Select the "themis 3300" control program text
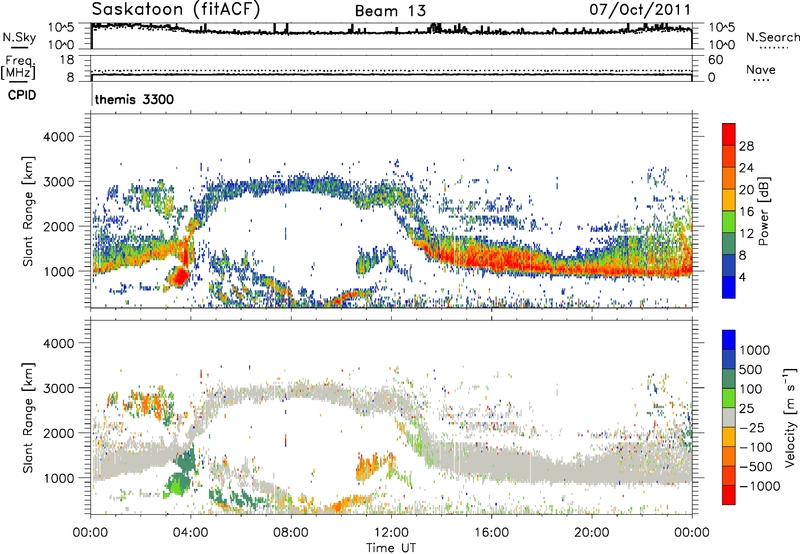The height and width of the screenshot is (554, 800). click(x=134, y=99)
